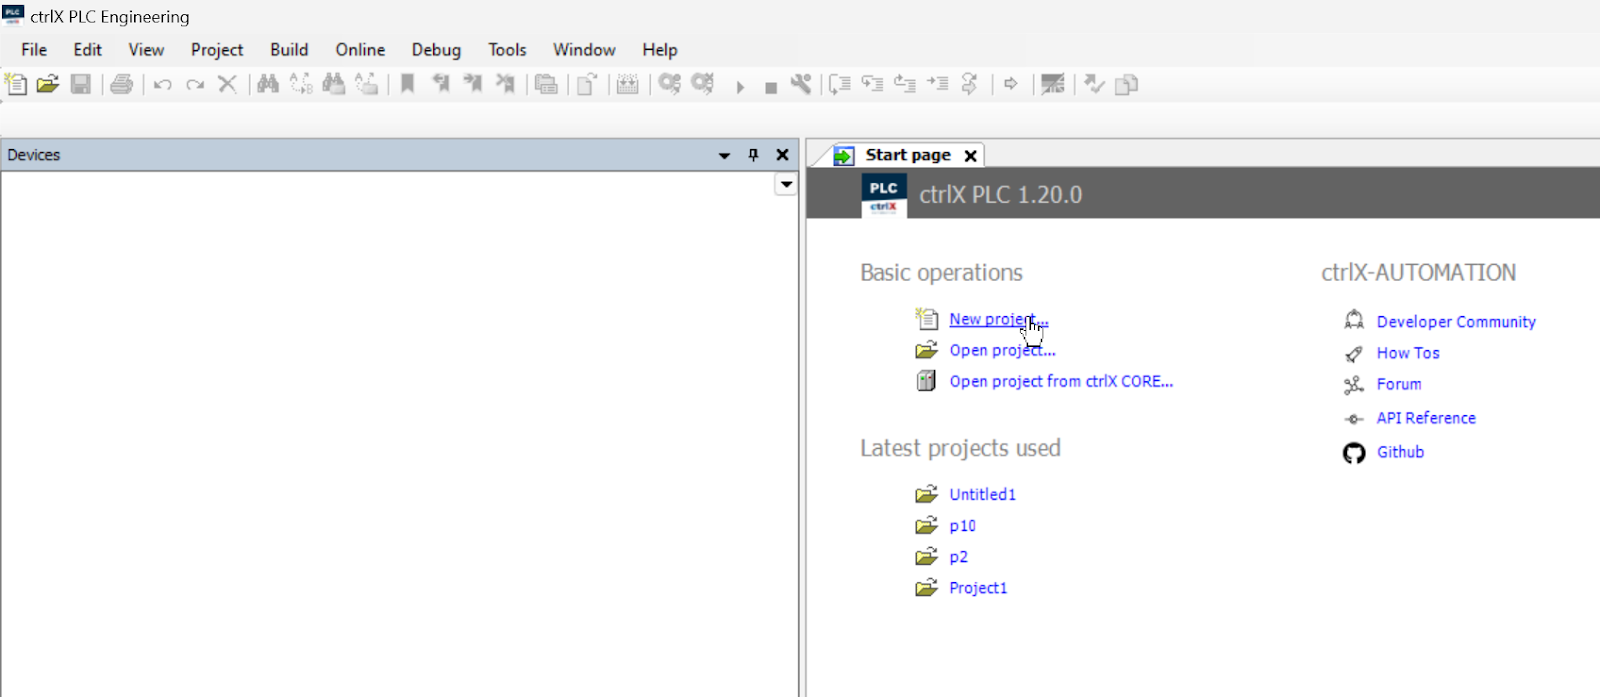Image resolution: width=1600 pixels, height=697 pixels.
Task: Close the Devices panel
Action: click(x=783, y=155)
